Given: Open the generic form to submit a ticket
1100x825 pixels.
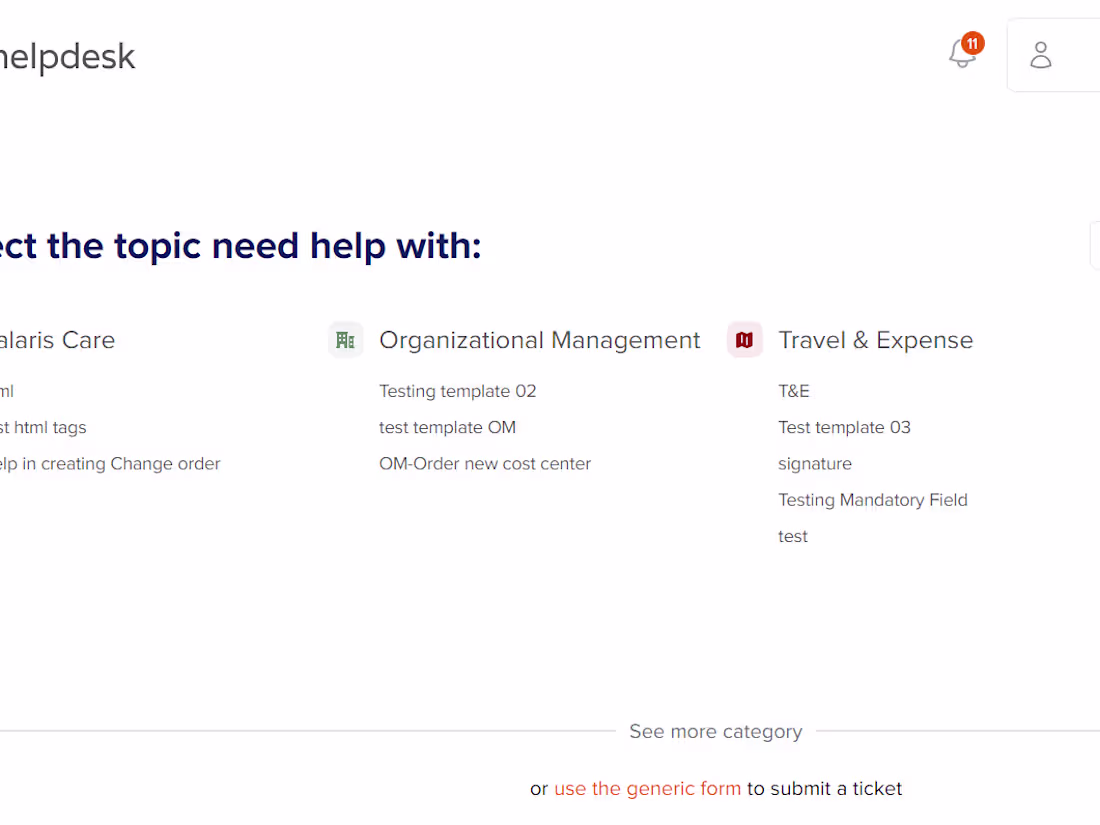Looking at the screenshot, I should (647, 788).
